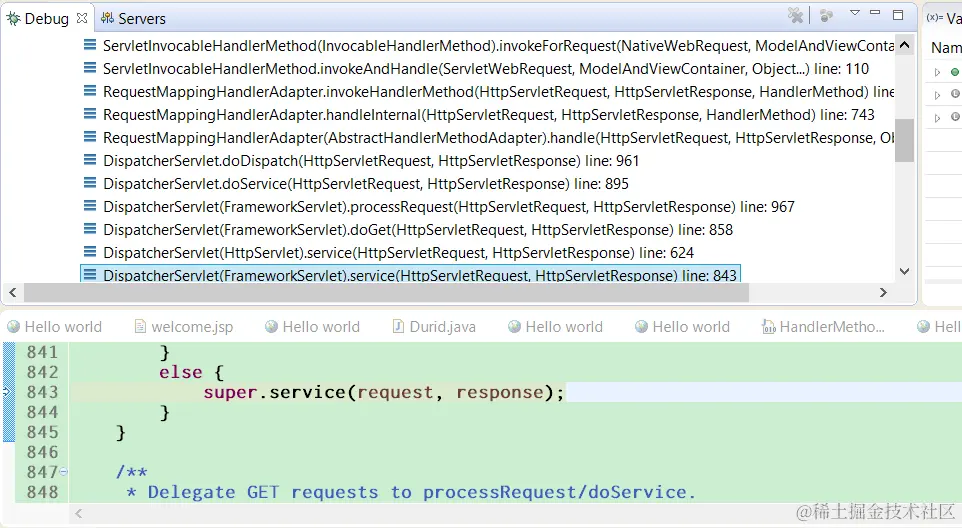This screenshot has width=962, height=528.
Task: Open the Variables view tab
Action: (x=944, y=19)
